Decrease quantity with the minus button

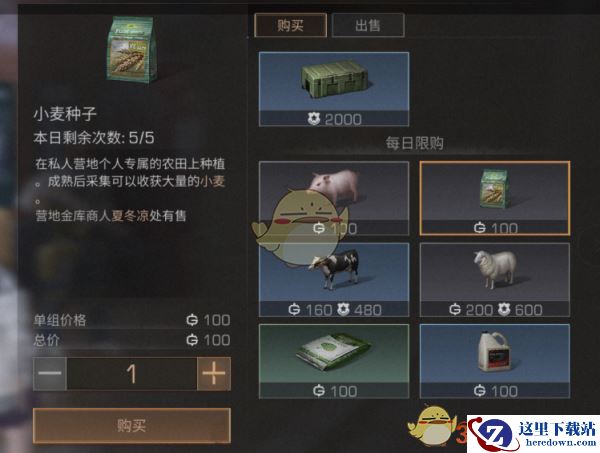(50, 373)
